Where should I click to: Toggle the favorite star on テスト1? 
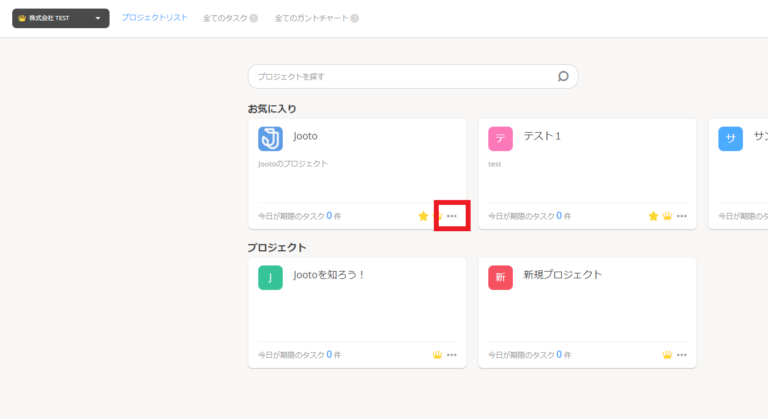click(x=653, y=215)
